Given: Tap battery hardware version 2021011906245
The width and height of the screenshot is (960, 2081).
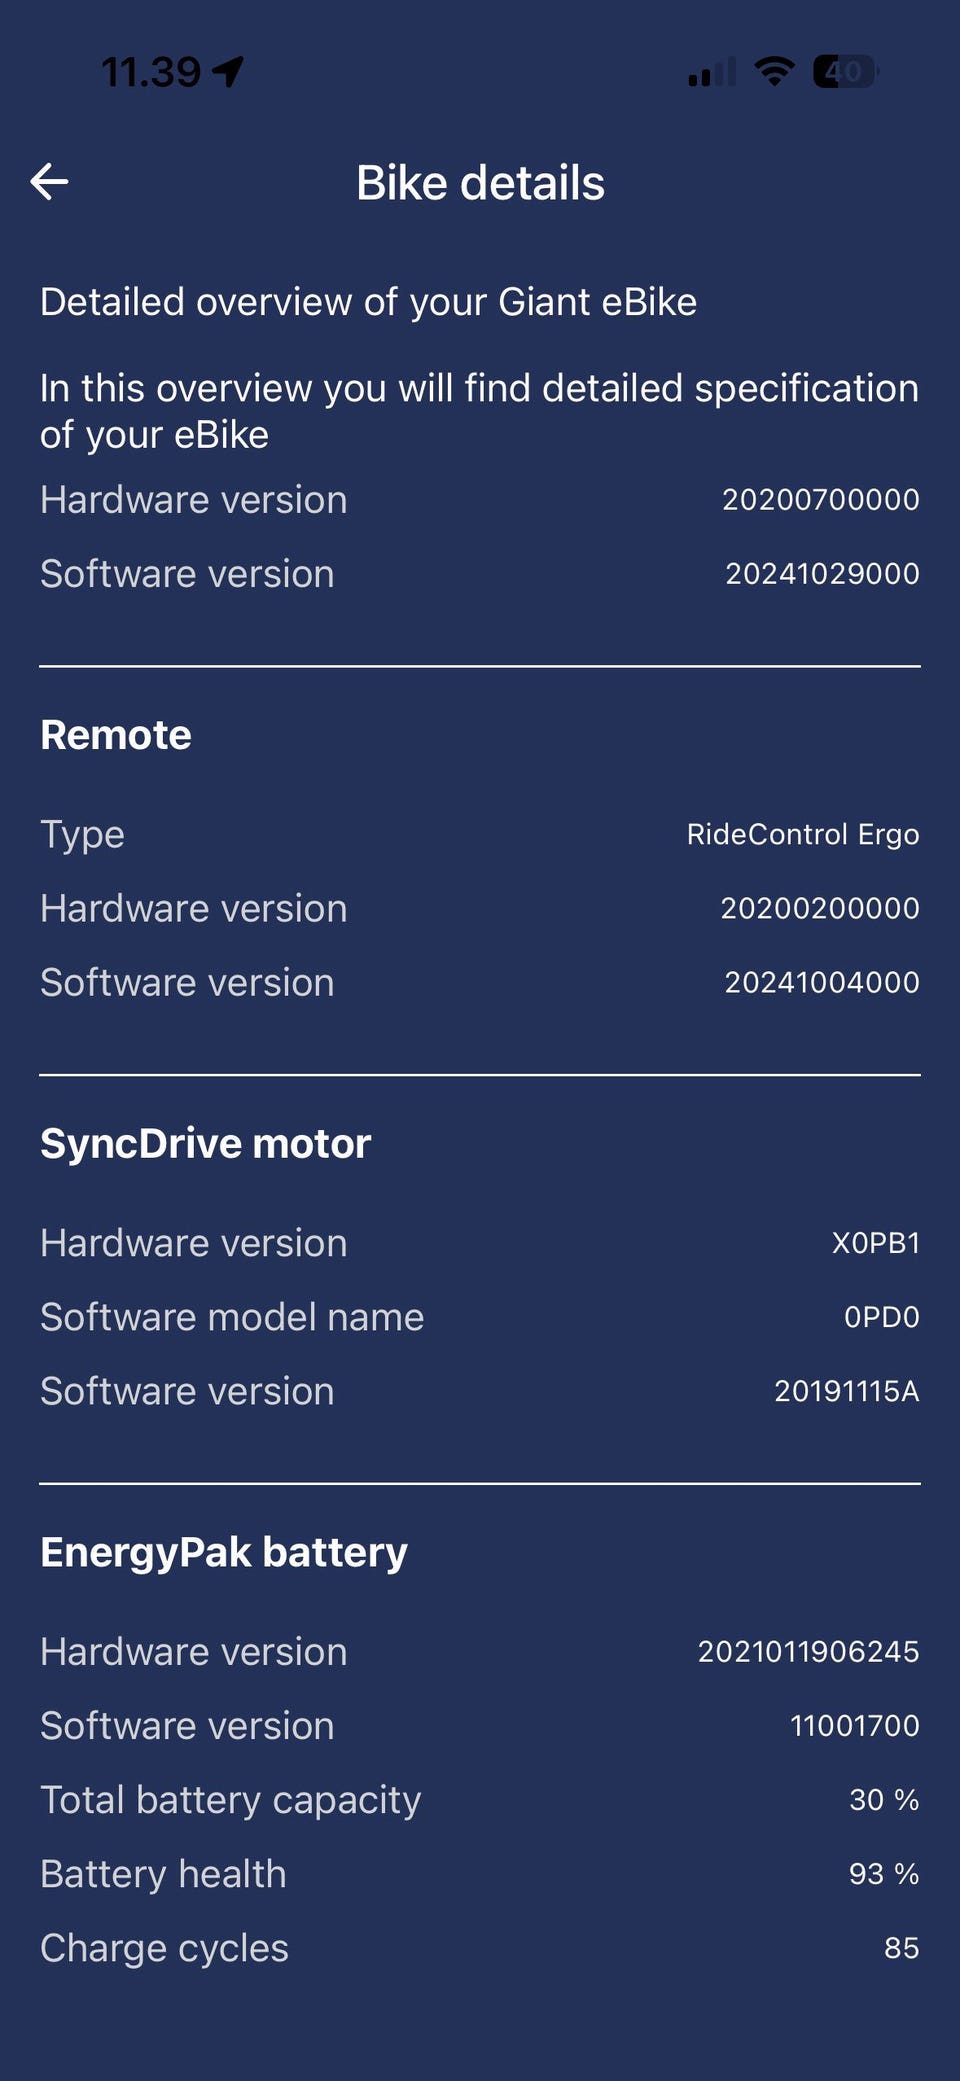Looking at the screenshot, I should 808,1651.
